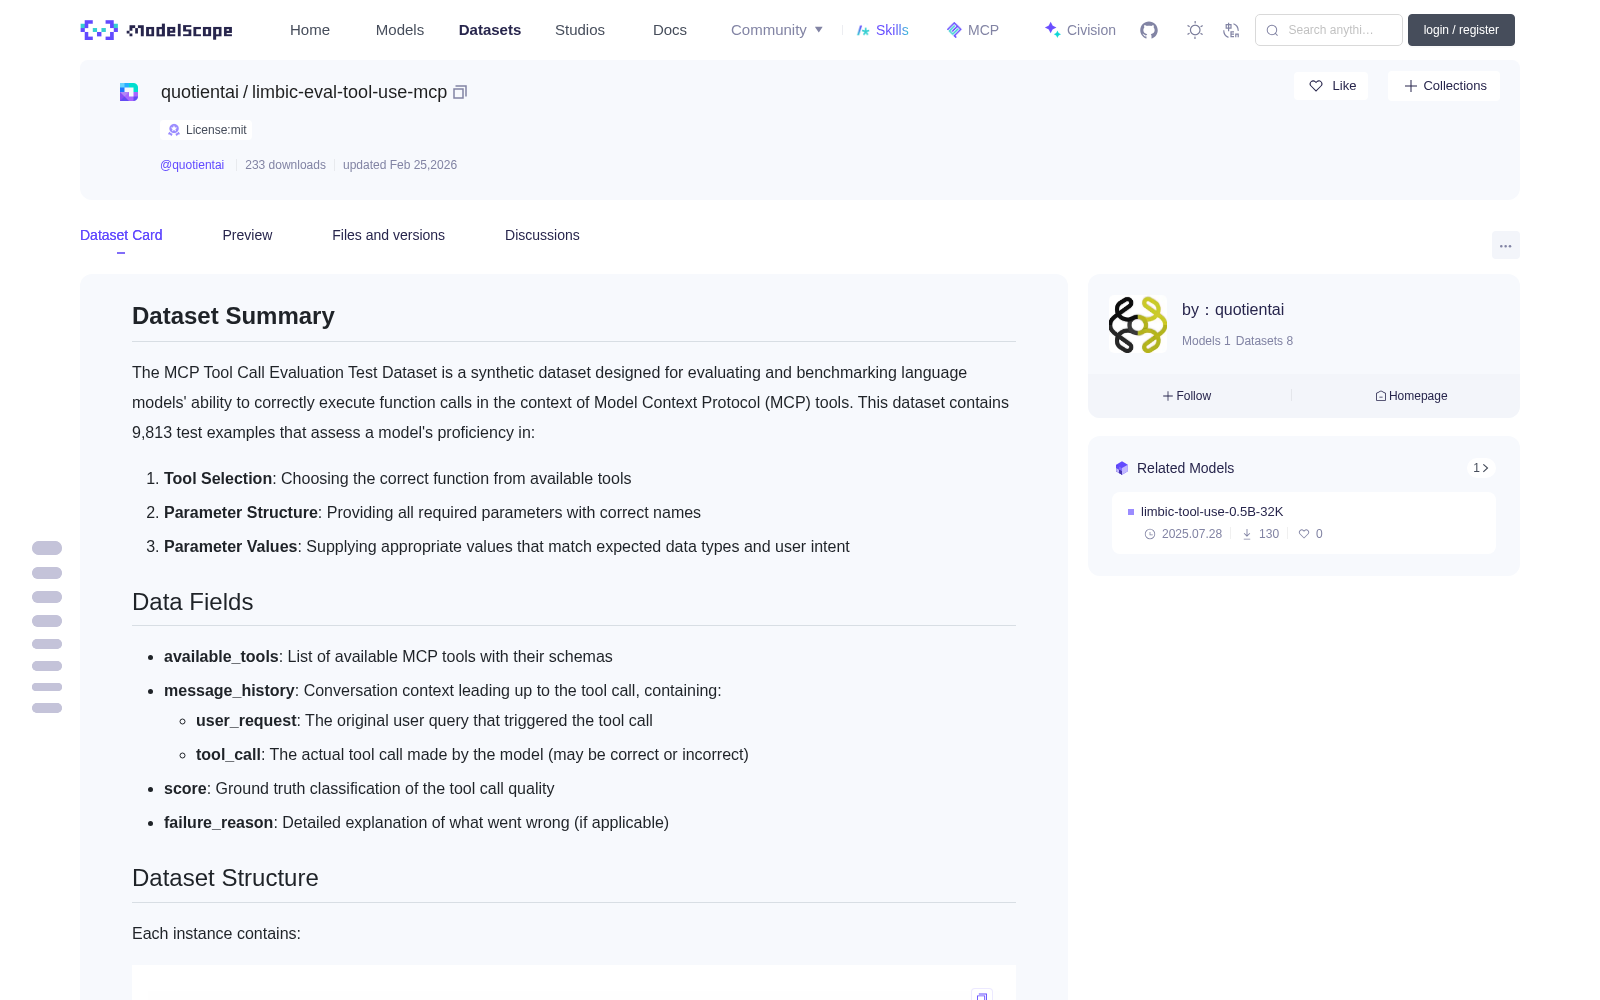Click the 'Data Fields' heading
Viewport: 1600px width, 1000px height.
point(193,602)
